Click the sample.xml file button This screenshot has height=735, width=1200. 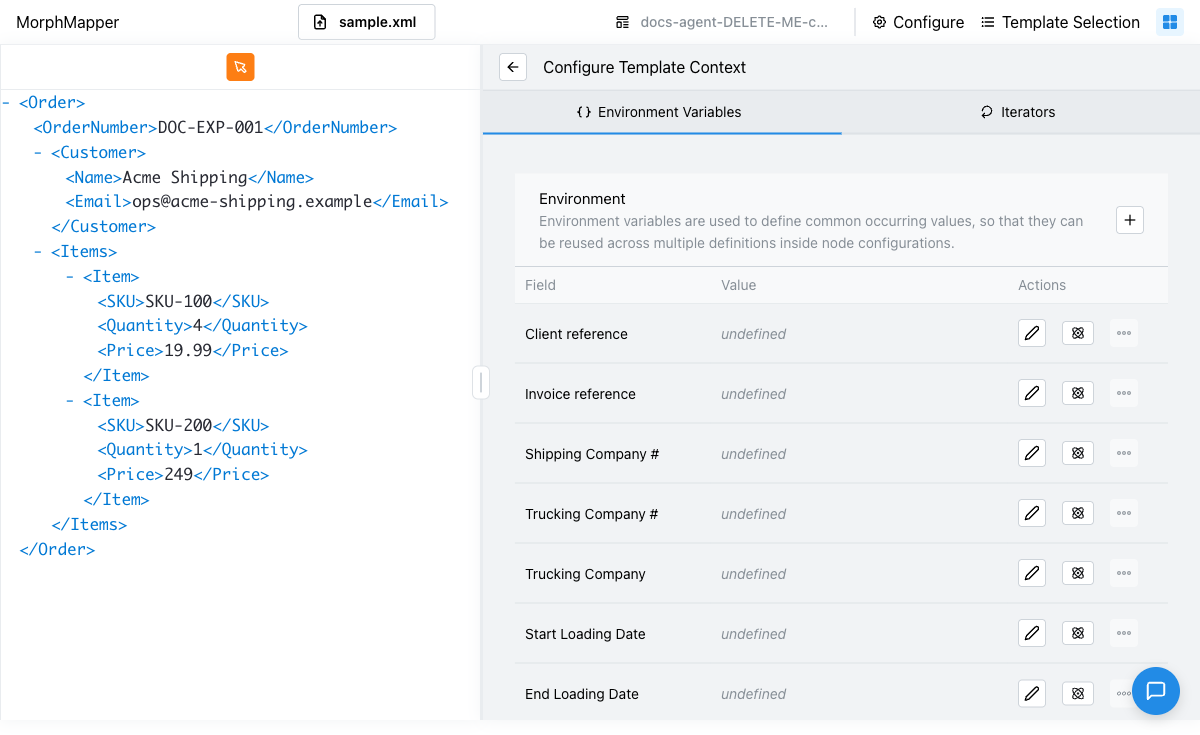click(366, 22)
